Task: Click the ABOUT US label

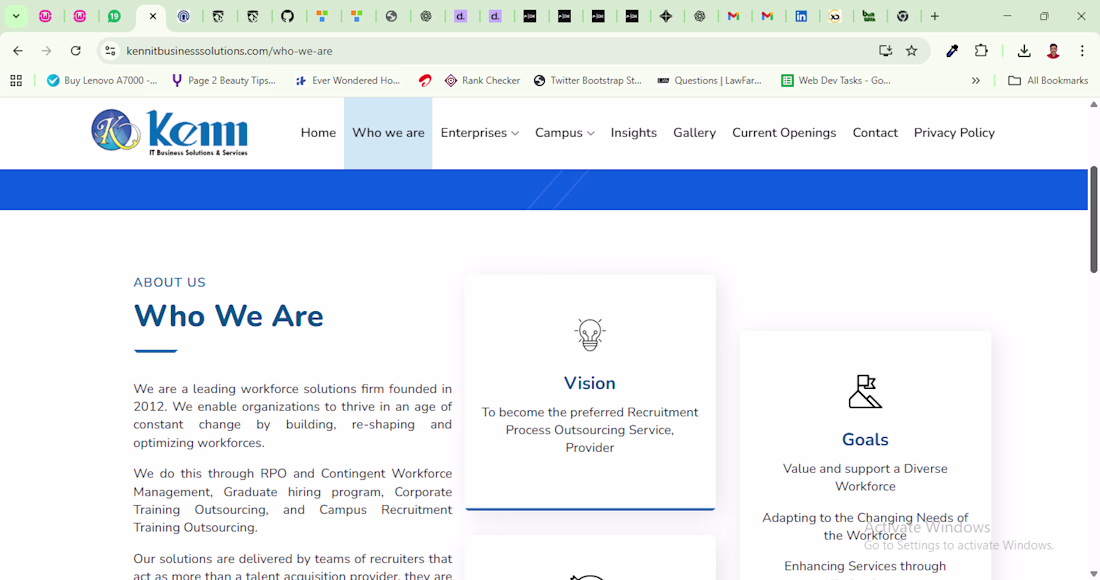Action: coord(170,283)
